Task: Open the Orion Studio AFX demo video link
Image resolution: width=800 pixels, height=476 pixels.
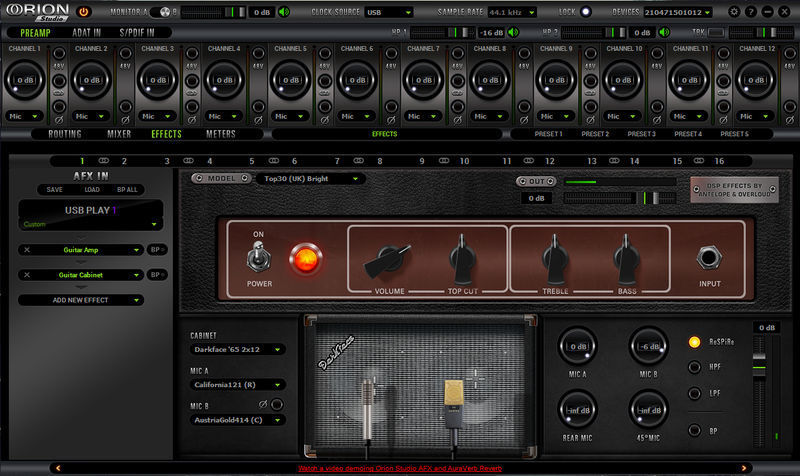Action: pos(399,468)
